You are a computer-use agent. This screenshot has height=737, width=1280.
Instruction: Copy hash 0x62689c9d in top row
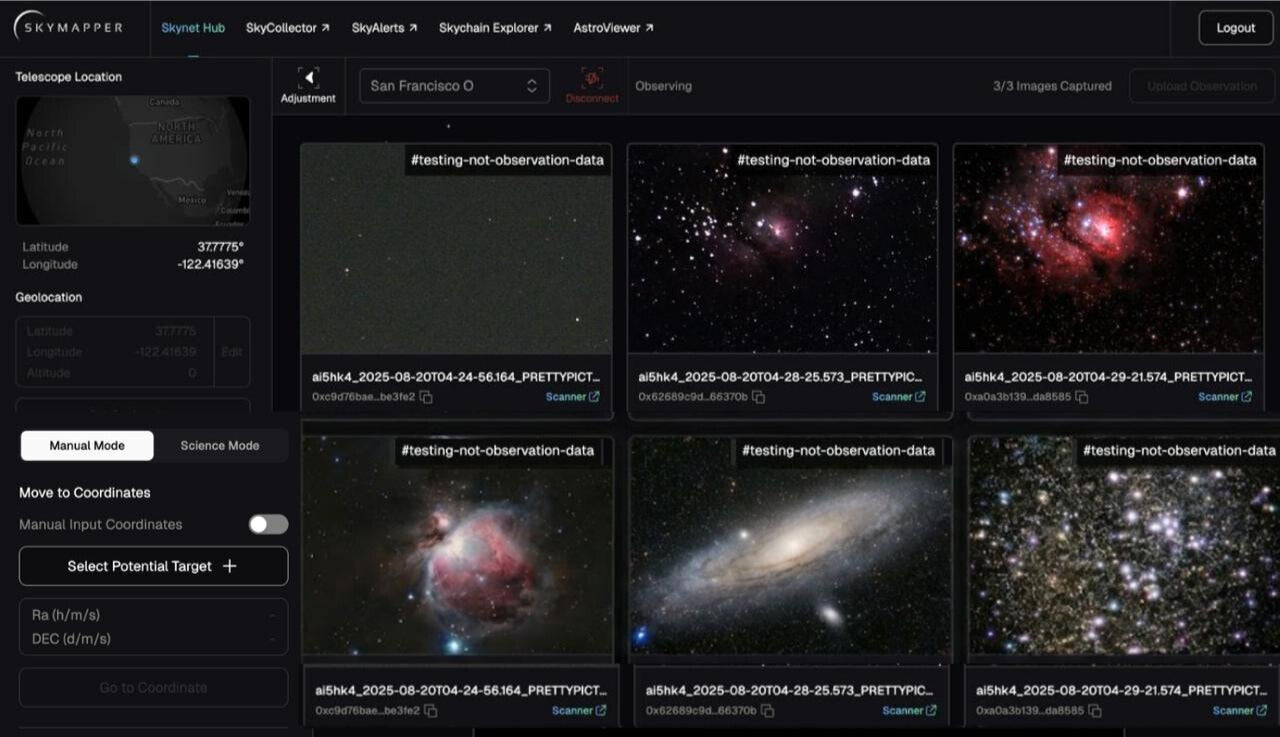coord(758,397)
